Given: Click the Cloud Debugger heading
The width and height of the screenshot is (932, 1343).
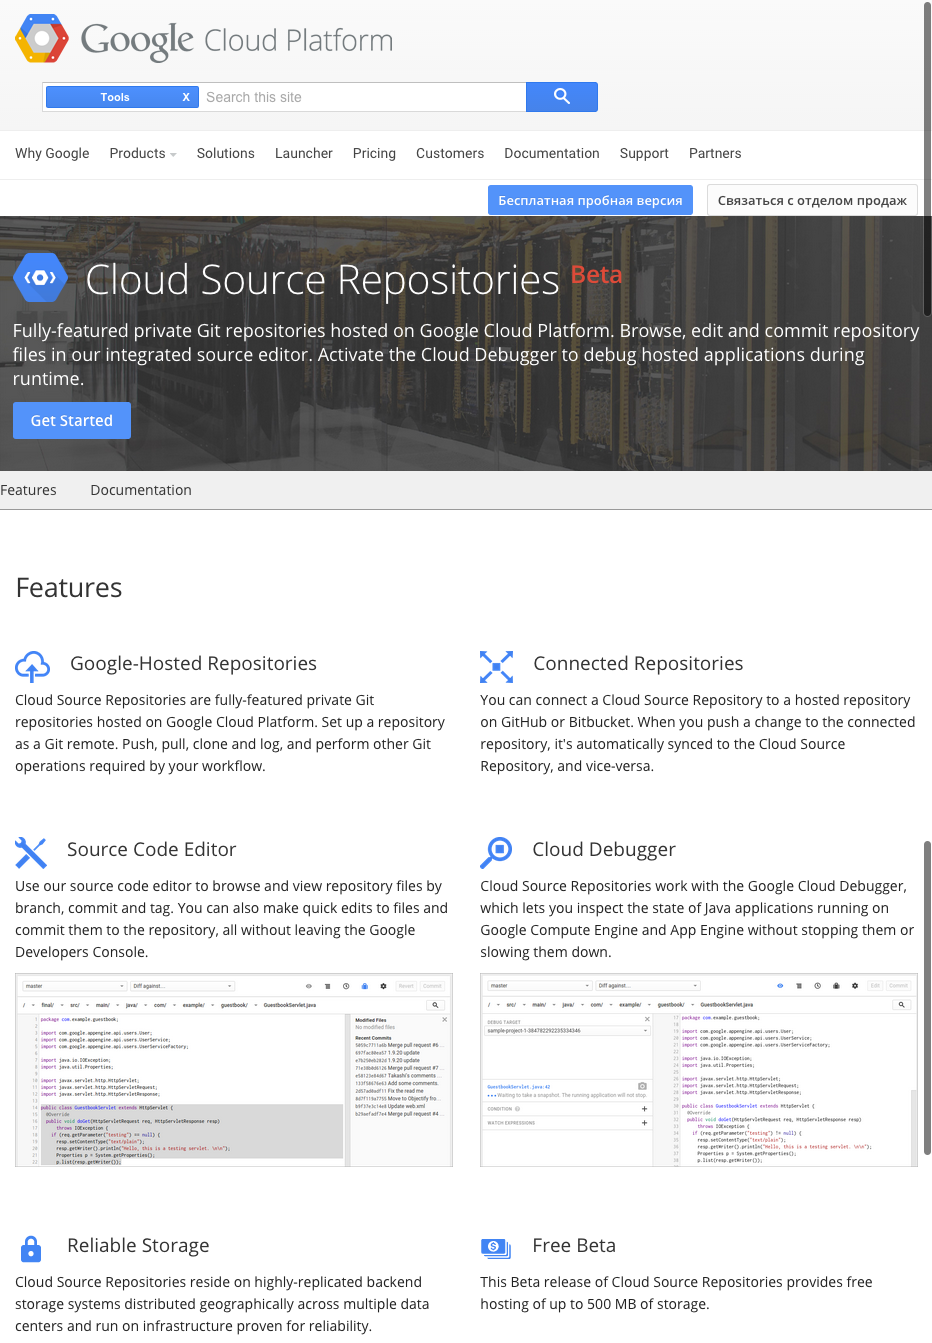Looking at the screenshot, I should tap(604, 849).
